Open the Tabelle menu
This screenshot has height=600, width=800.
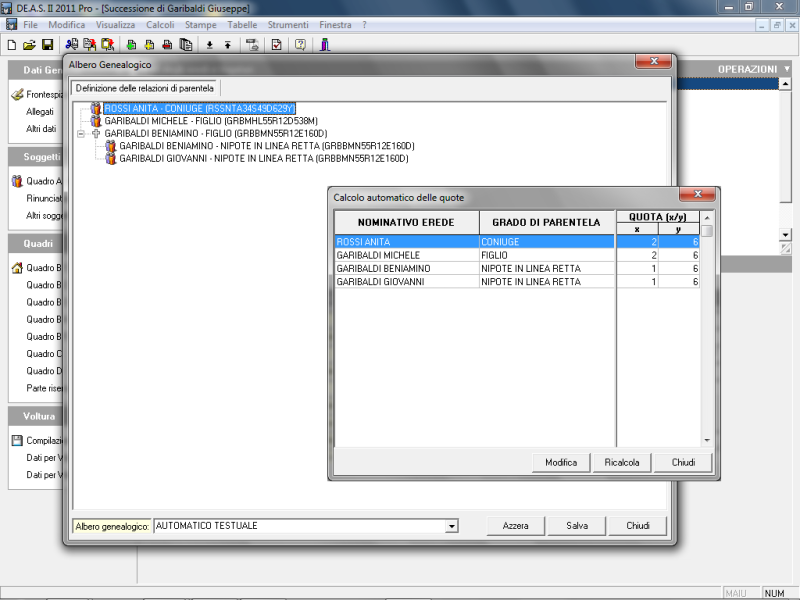[242, 23]
